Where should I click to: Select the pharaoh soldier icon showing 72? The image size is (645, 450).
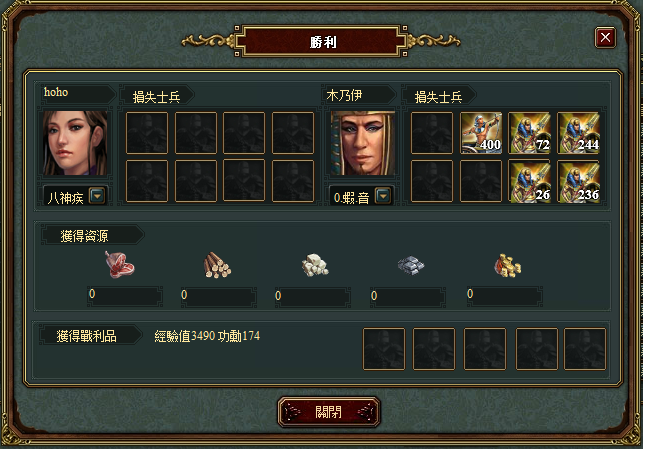(x=529, y=133)
